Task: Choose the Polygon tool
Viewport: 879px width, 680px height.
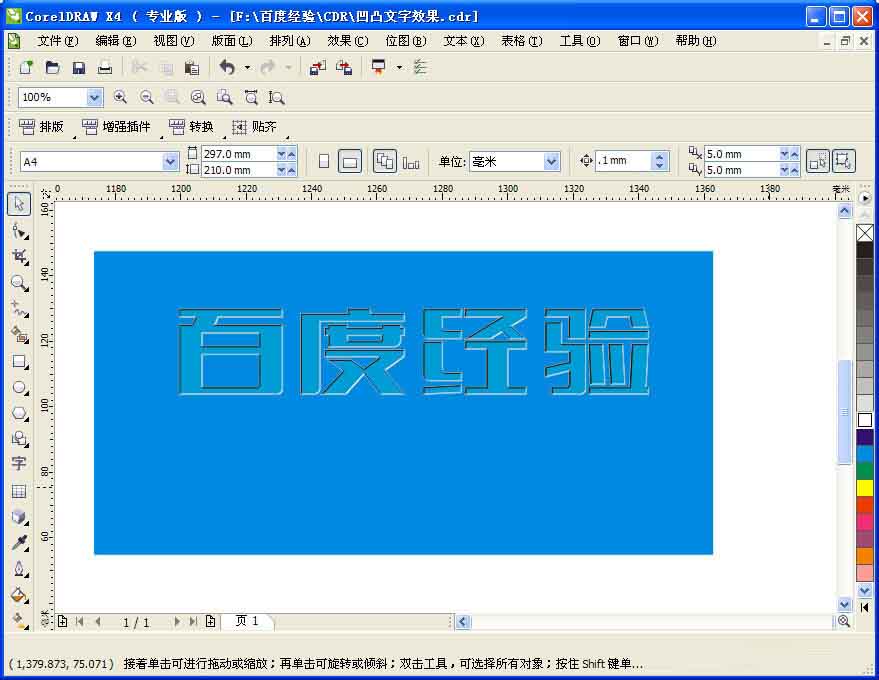Action: [19, 413]
